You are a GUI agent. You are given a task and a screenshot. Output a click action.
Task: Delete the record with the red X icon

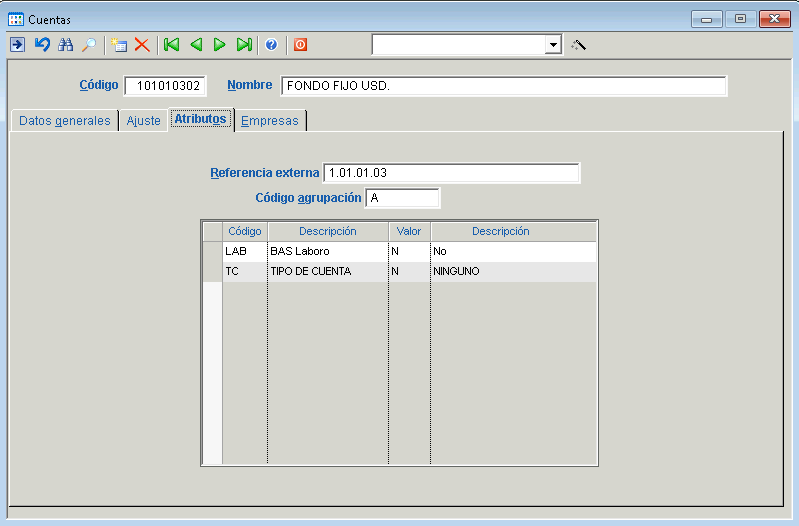[x=142, y=45]
